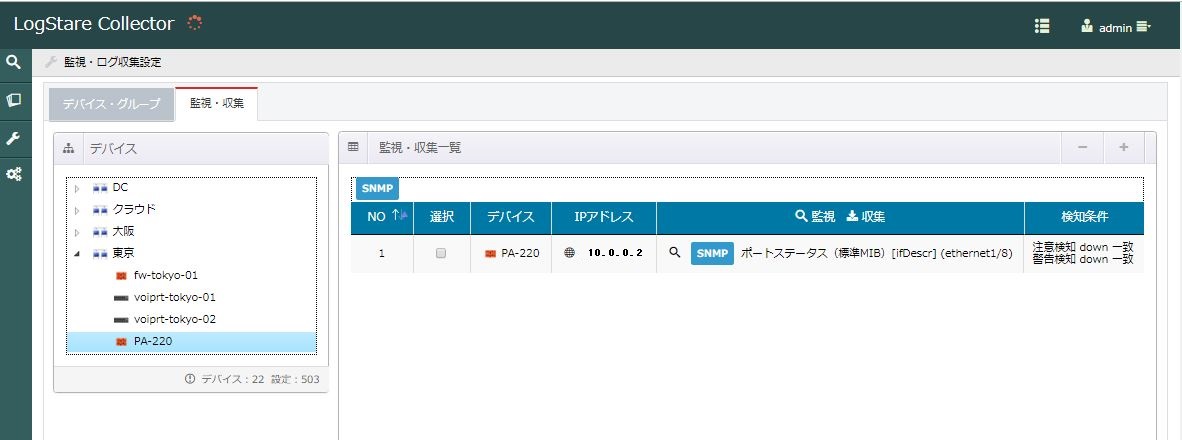Image resolution: width=1182 pixels, height=440 pixels.
Task: Select PA-220 device in tree
Action: 153,341
